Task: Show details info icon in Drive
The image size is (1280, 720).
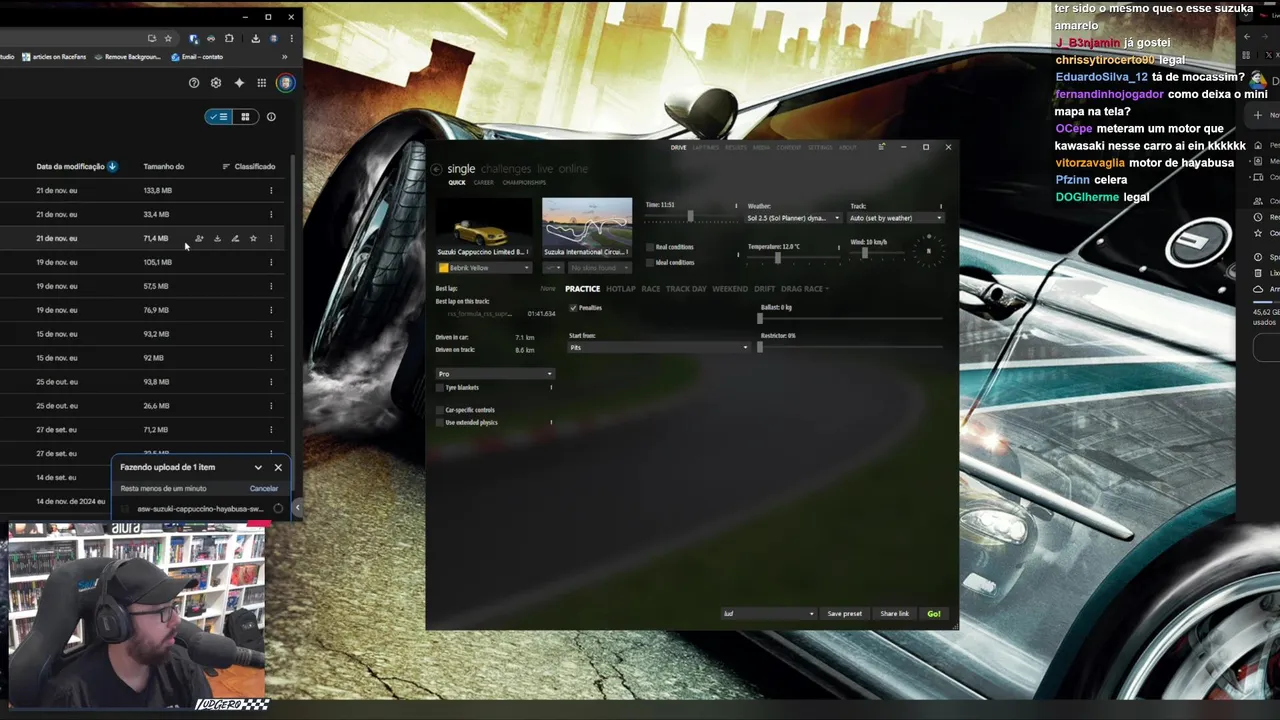Action: point(271,117)
